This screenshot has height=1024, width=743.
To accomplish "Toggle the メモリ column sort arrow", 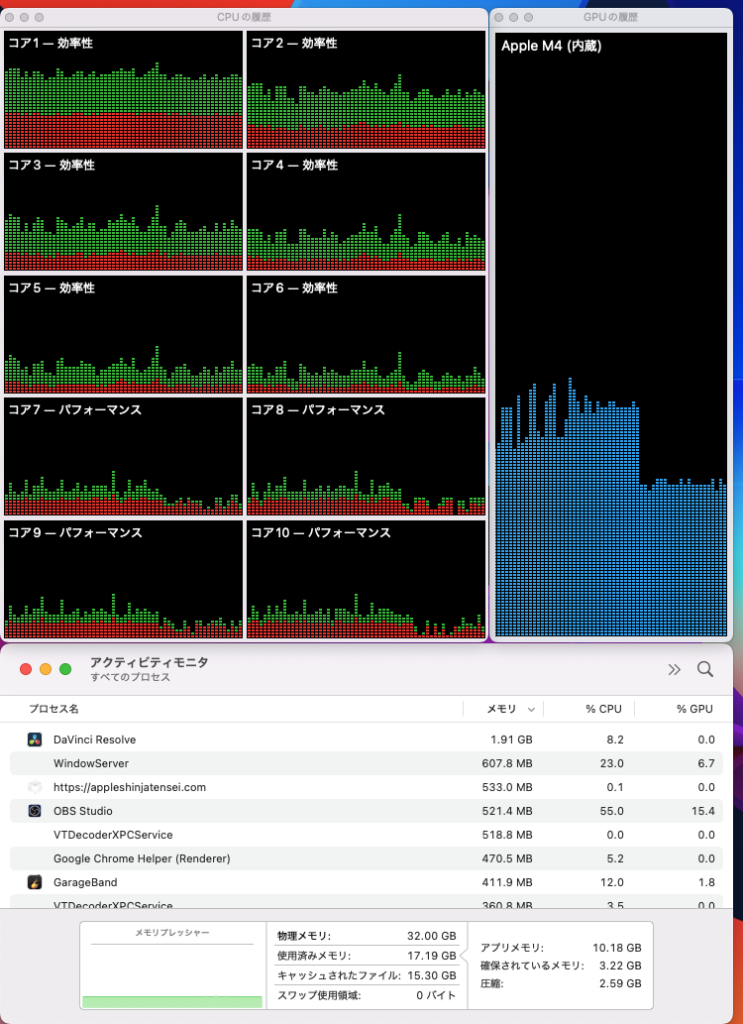I will [531, 709].
